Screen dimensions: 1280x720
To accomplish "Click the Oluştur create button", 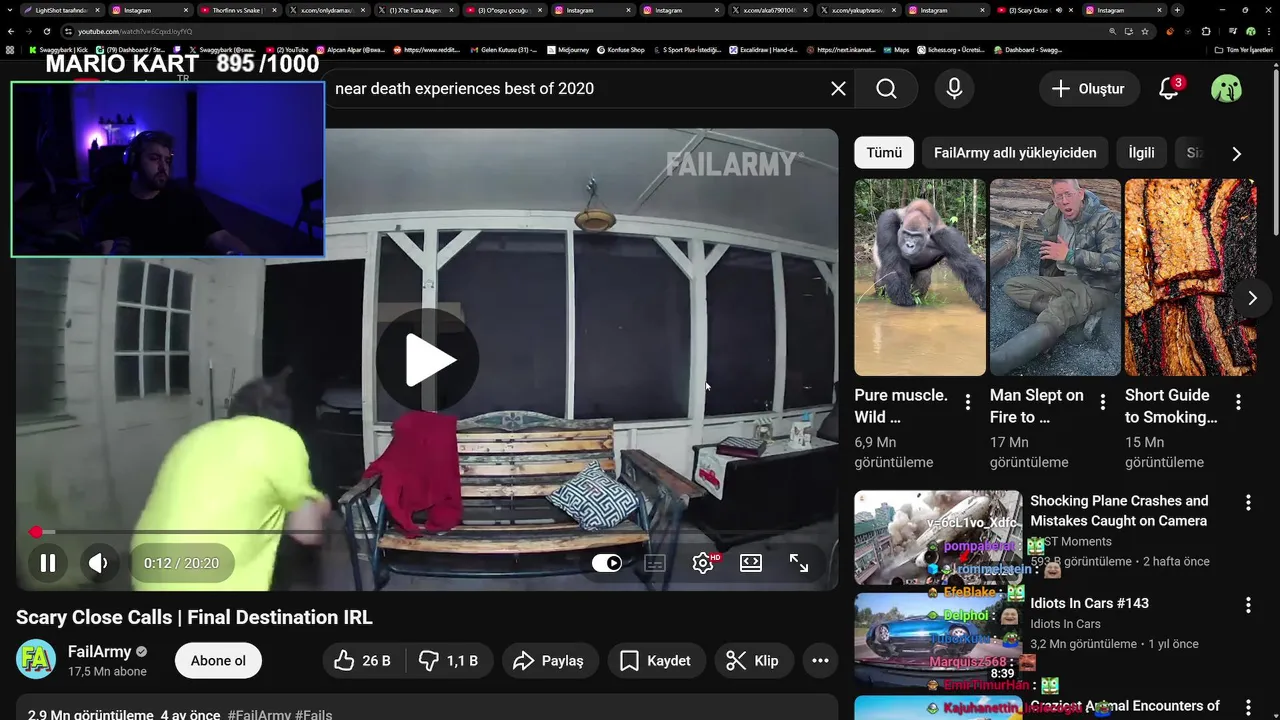I will (1089, 89).
